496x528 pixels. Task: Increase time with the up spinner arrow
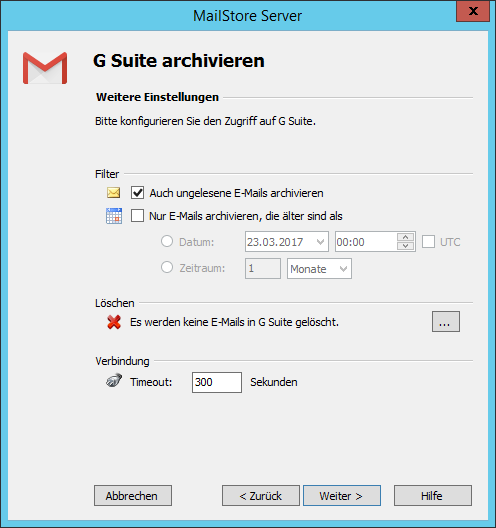click(x=405, y=237)
